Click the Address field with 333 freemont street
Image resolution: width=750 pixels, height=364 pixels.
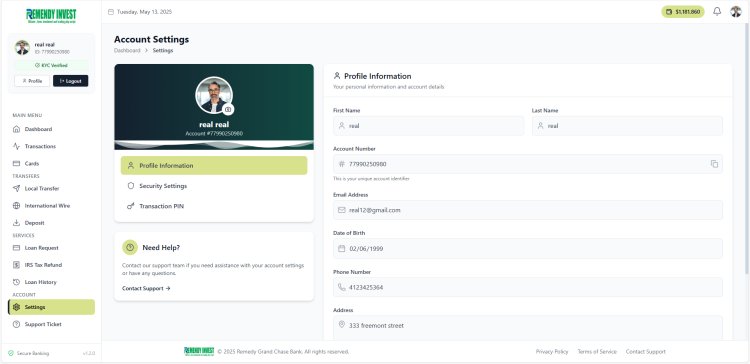[x=528, y=328]
